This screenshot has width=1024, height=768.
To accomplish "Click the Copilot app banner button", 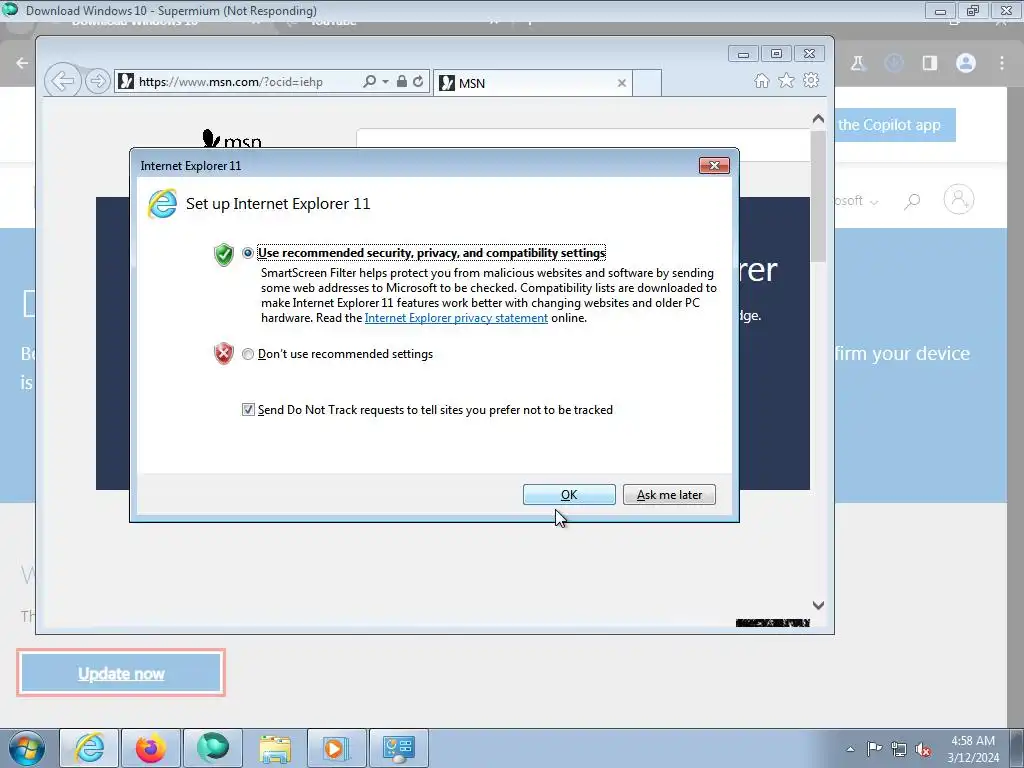I will point(895,125).
